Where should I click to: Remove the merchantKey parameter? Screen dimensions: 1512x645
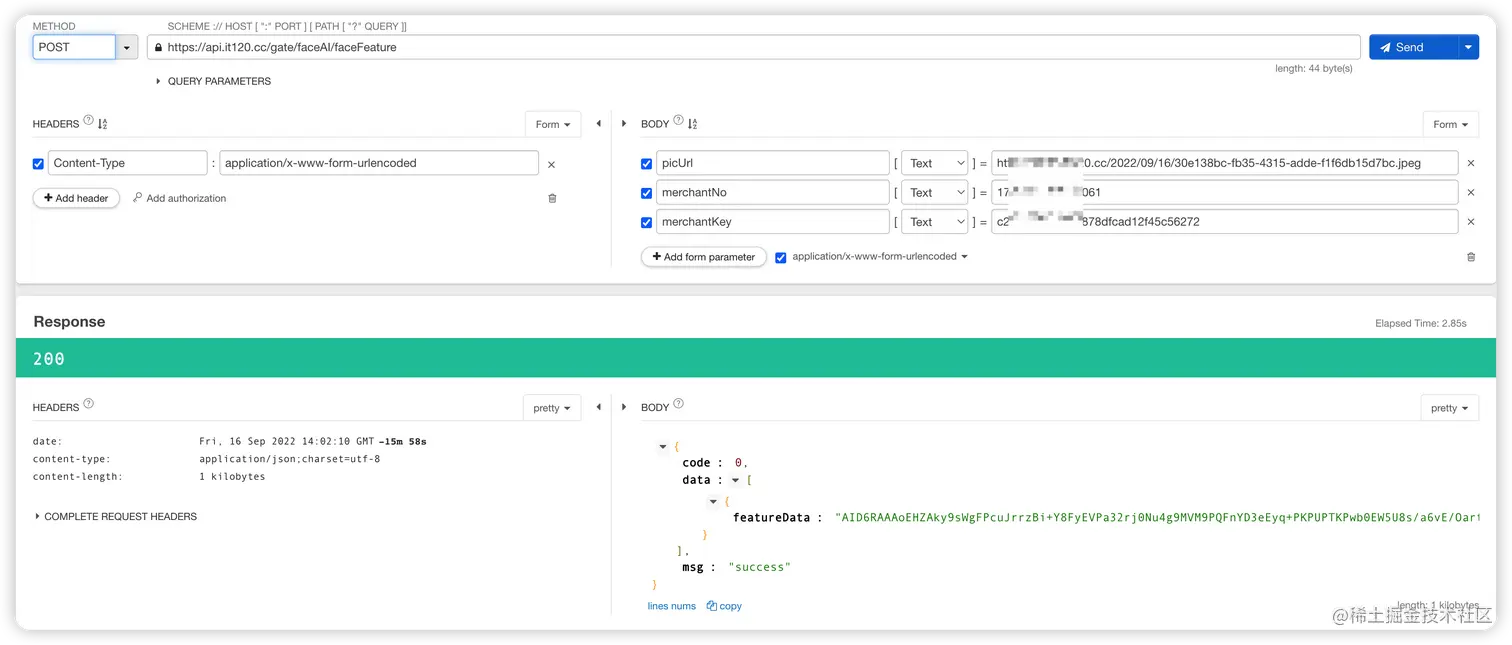coord(1470,223)
